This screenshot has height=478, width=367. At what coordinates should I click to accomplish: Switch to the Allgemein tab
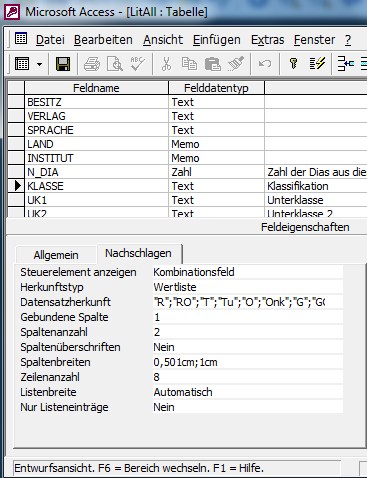pyautogui.click(x=56, y=255)
